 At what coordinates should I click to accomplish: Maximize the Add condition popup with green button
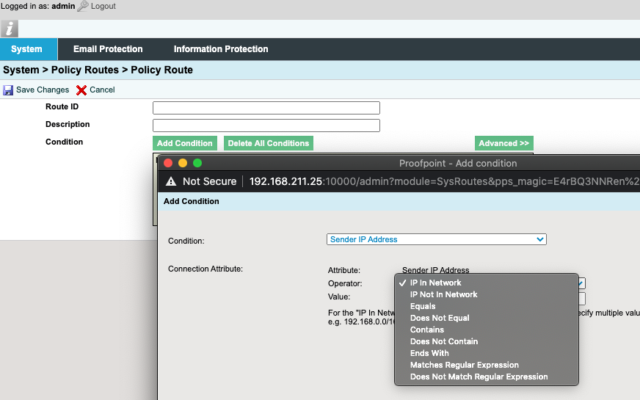(x=198, y=163)
